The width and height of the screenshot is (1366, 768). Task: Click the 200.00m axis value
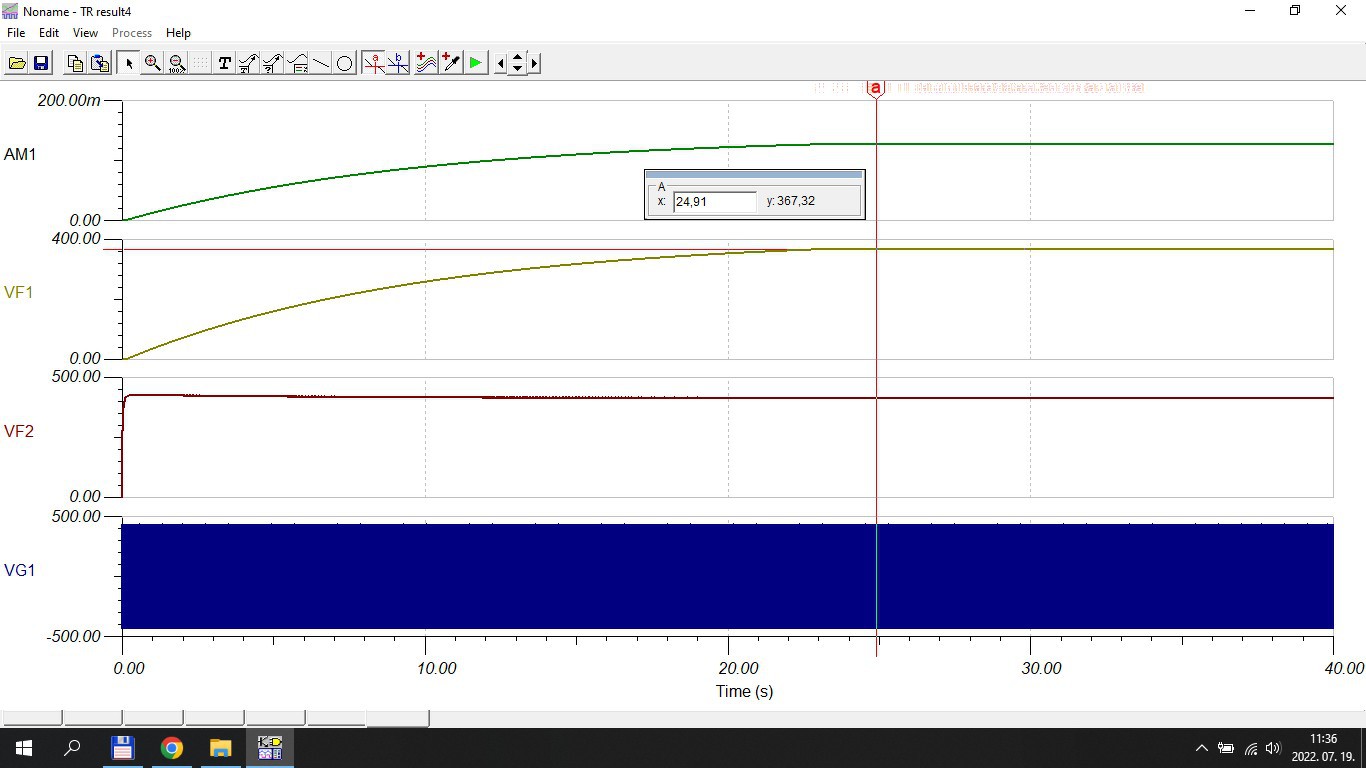point(69,101)
